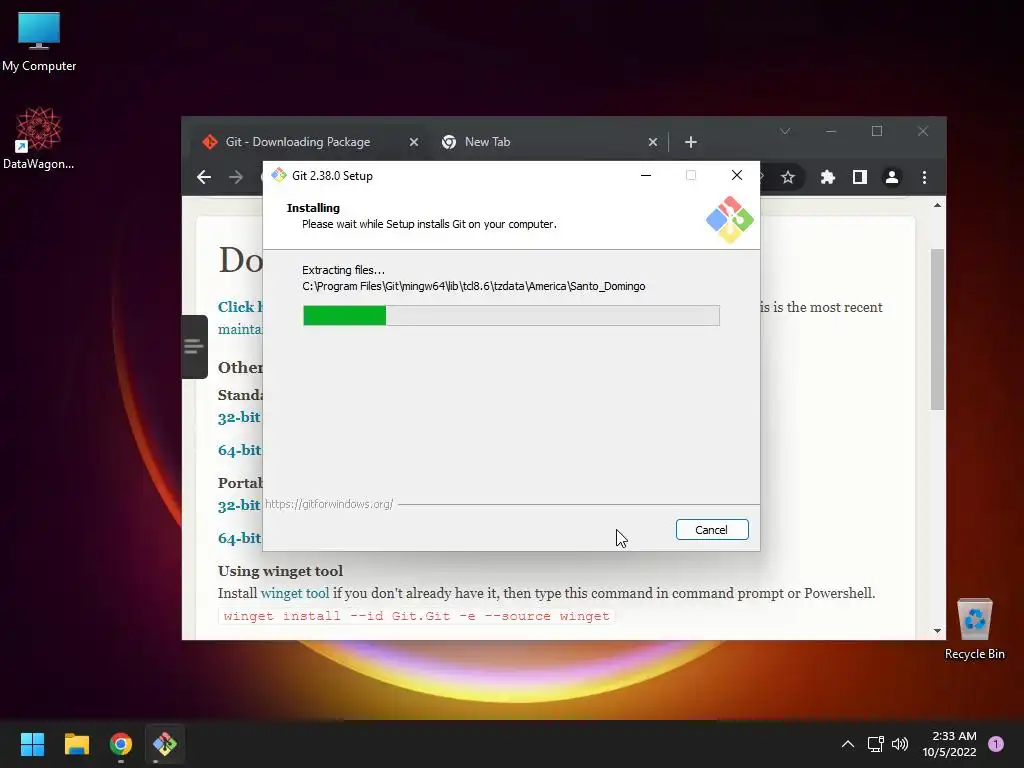Open the first 64-bit link on the Git page

(x=239, y=450)
